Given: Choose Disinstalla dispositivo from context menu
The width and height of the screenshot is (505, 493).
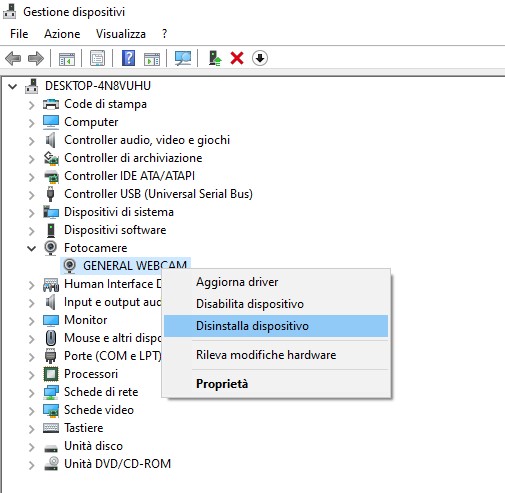Looking at the screenshot, I should tap(276, 326).
